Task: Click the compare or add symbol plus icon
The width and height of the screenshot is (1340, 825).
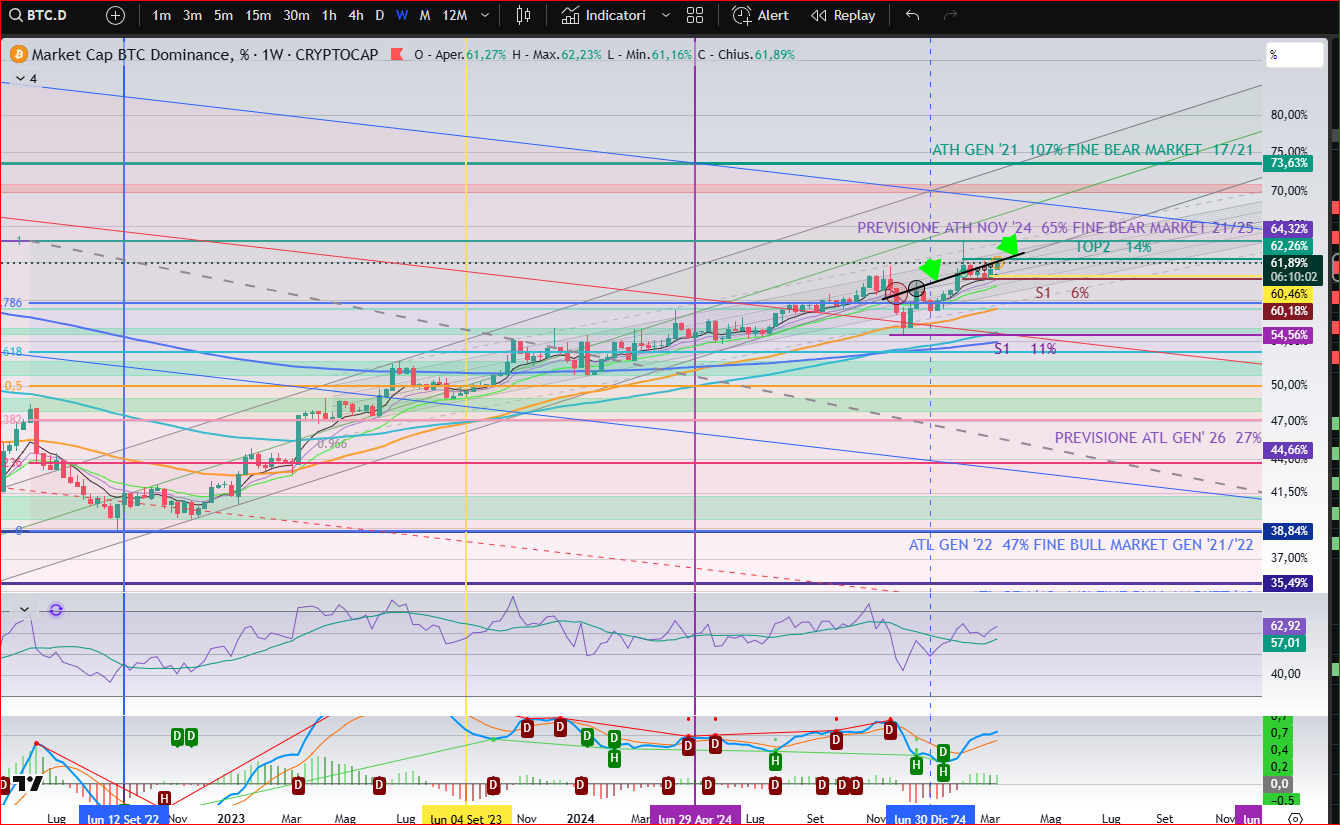Action: tap(116, 15)
